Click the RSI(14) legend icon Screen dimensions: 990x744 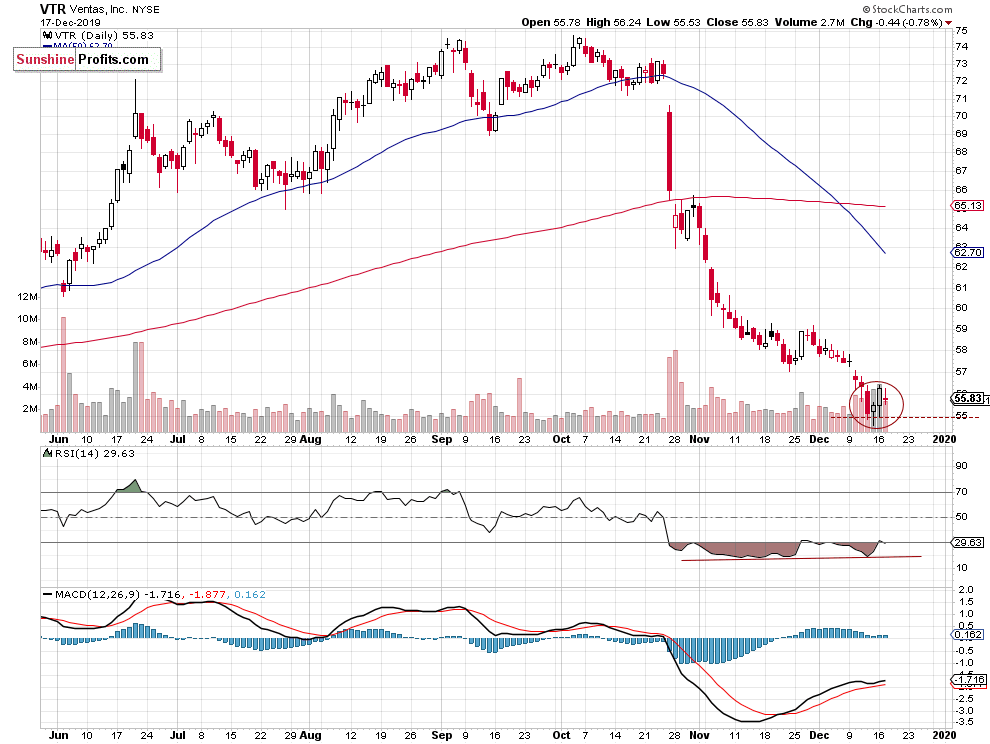coord(47,453)
